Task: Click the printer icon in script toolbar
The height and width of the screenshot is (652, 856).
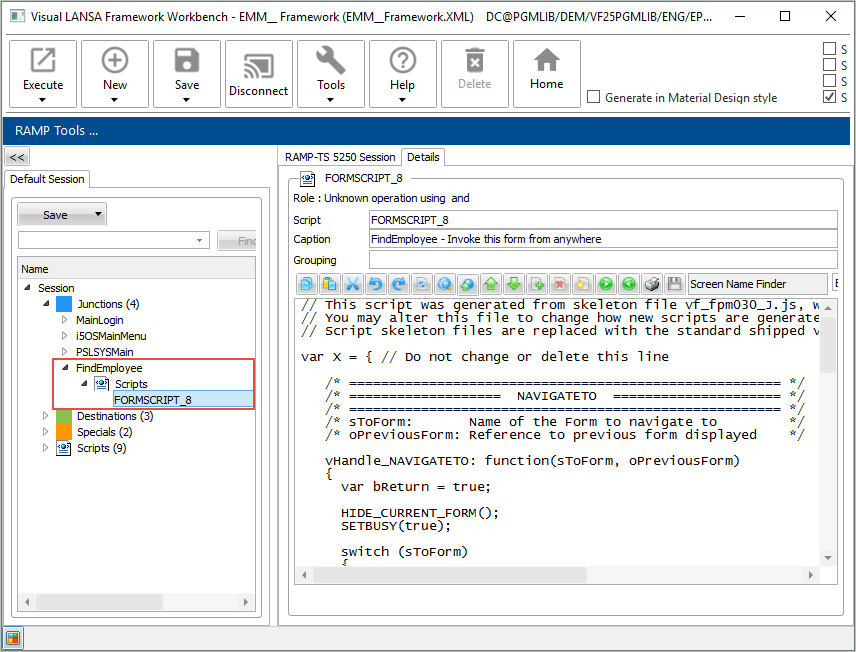Action: tap(652, 284)
